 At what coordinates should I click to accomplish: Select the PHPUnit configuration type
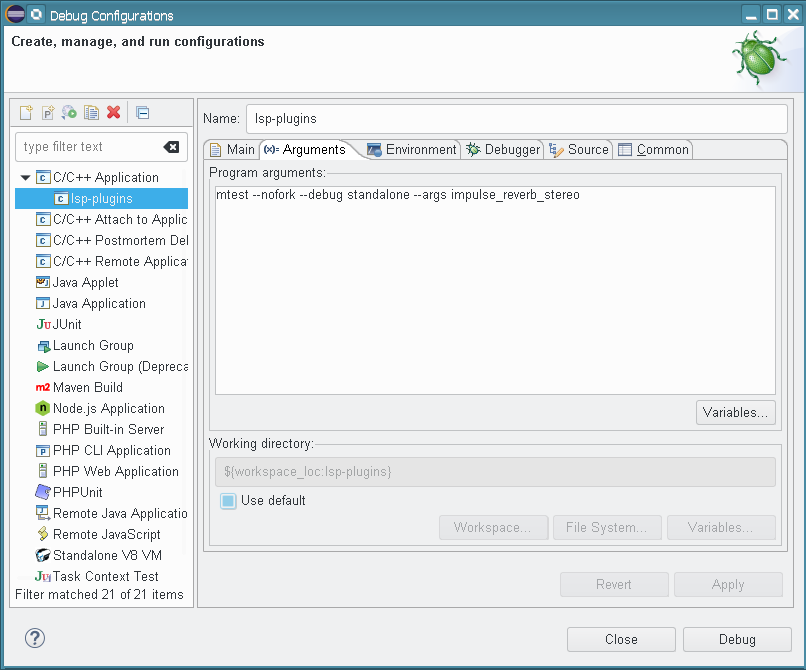tap(77, 493)
